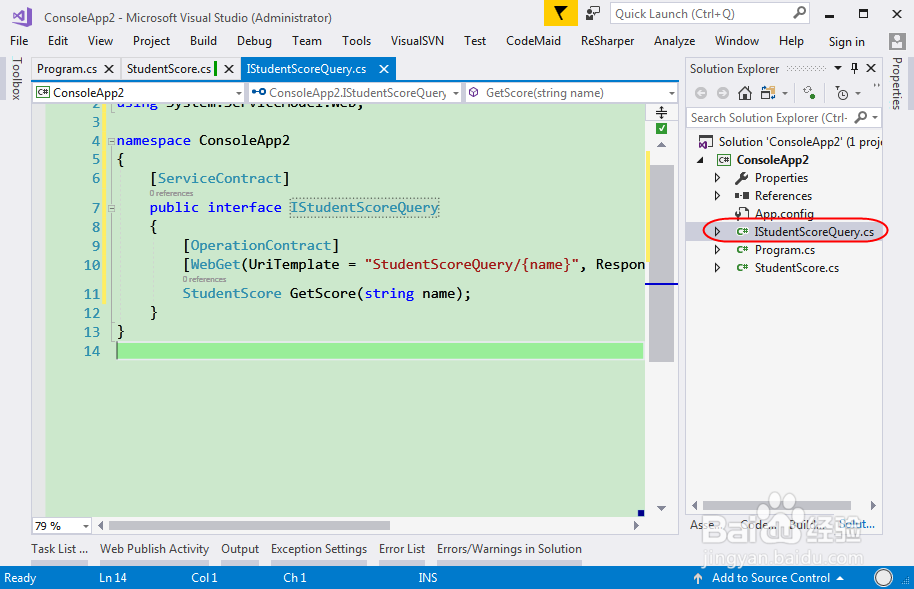
Task: Click the Quick Launch search magnifier
Action: [800, 12]
